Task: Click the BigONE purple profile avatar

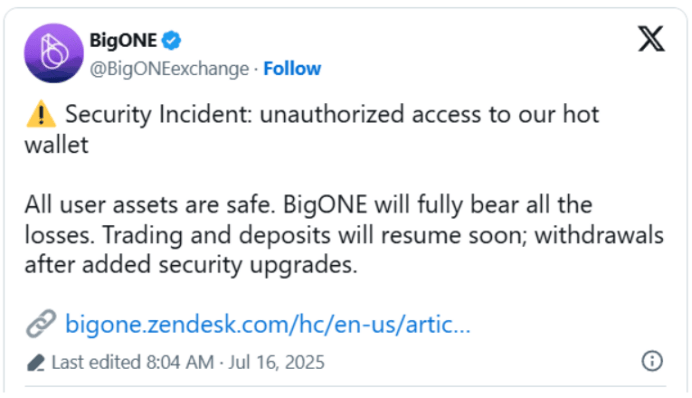Action: pyautogui.click(x=53, y=53)
